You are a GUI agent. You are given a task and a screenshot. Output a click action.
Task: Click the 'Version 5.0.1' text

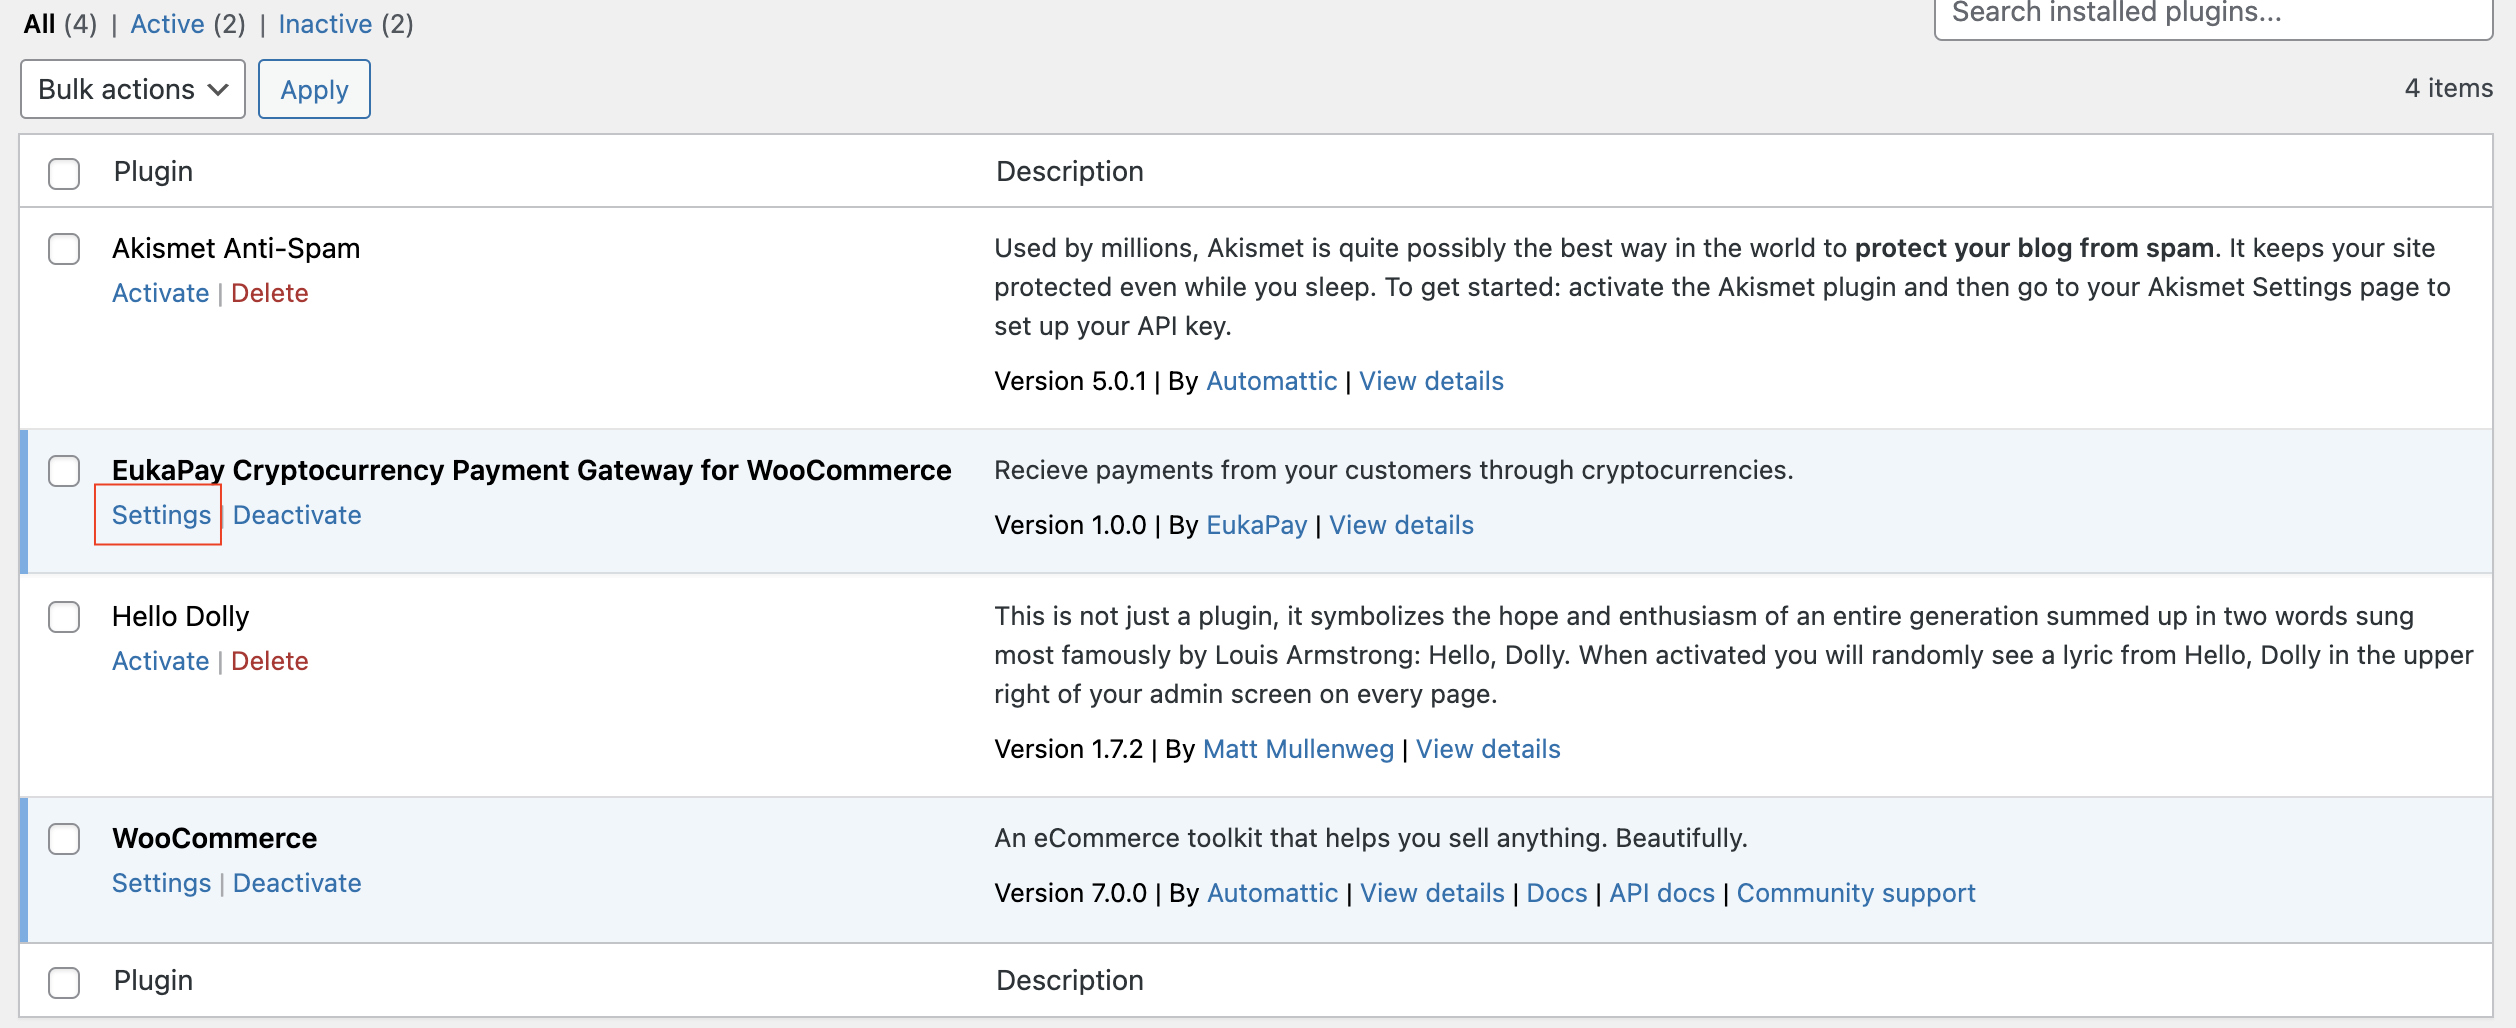pos(1070,381)
